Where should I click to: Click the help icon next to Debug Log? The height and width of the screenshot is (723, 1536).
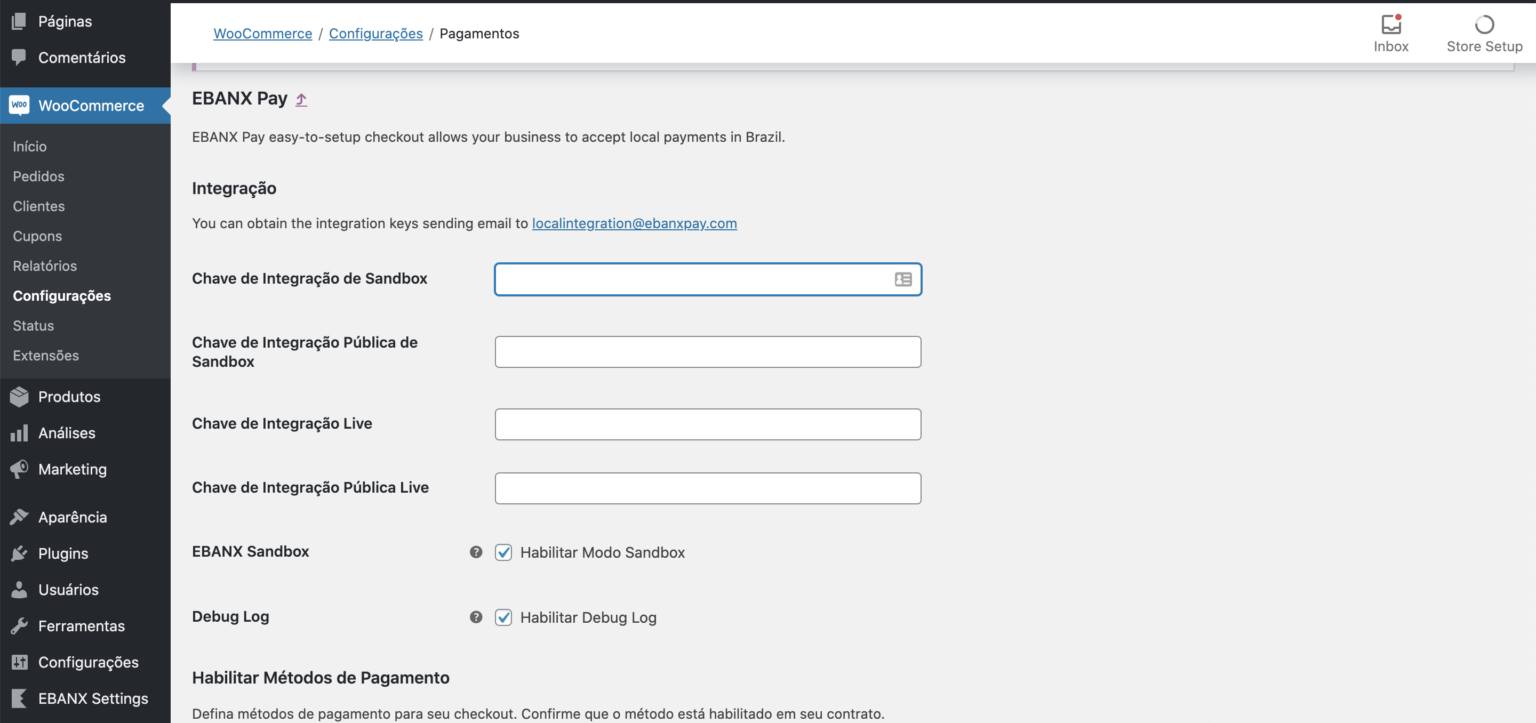tap(476, 617)
